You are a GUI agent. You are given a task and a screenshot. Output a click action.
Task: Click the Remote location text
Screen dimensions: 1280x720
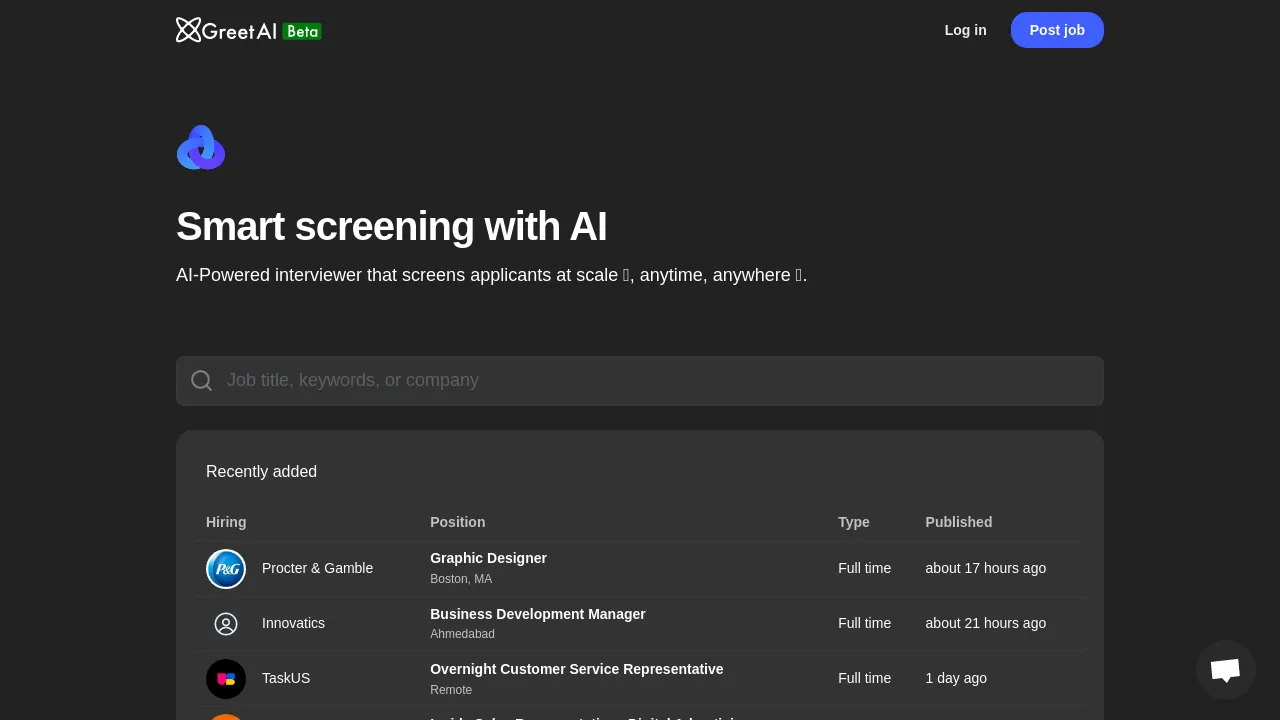tap(451, 690)
